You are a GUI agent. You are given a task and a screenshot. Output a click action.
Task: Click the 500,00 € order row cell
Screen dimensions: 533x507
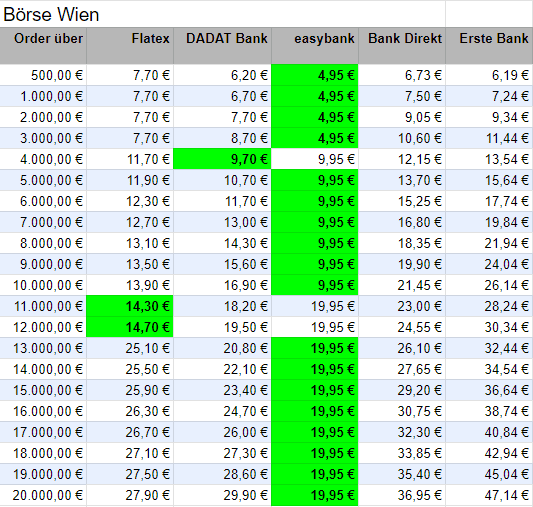(43, 75)
